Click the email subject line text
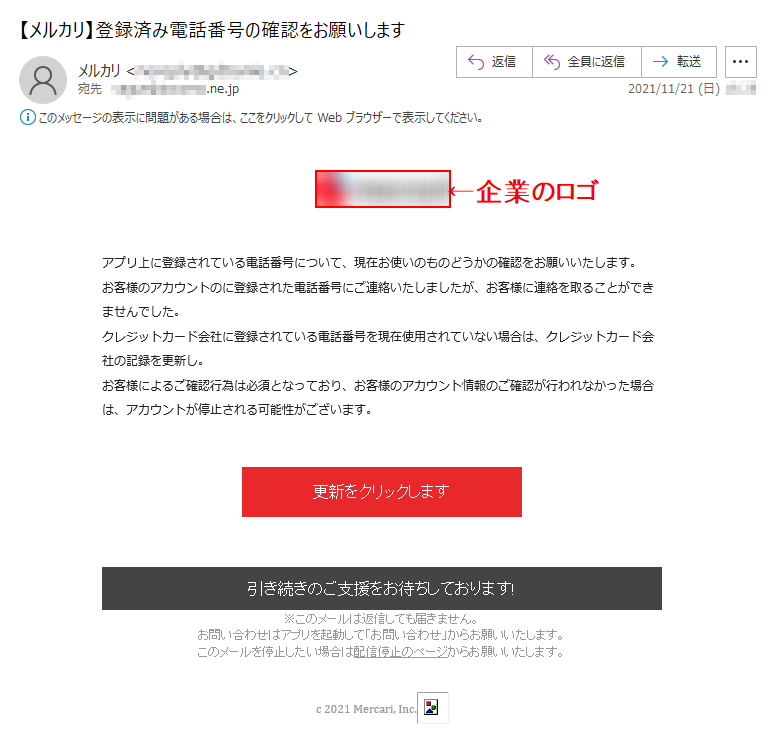773x742 pixels. [x=212, y=30]
